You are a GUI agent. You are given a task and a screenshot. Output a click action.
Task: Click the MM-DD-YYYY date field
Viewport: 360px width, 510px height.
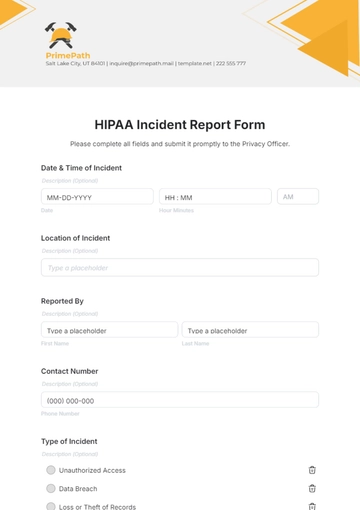[x=97, y=197]
